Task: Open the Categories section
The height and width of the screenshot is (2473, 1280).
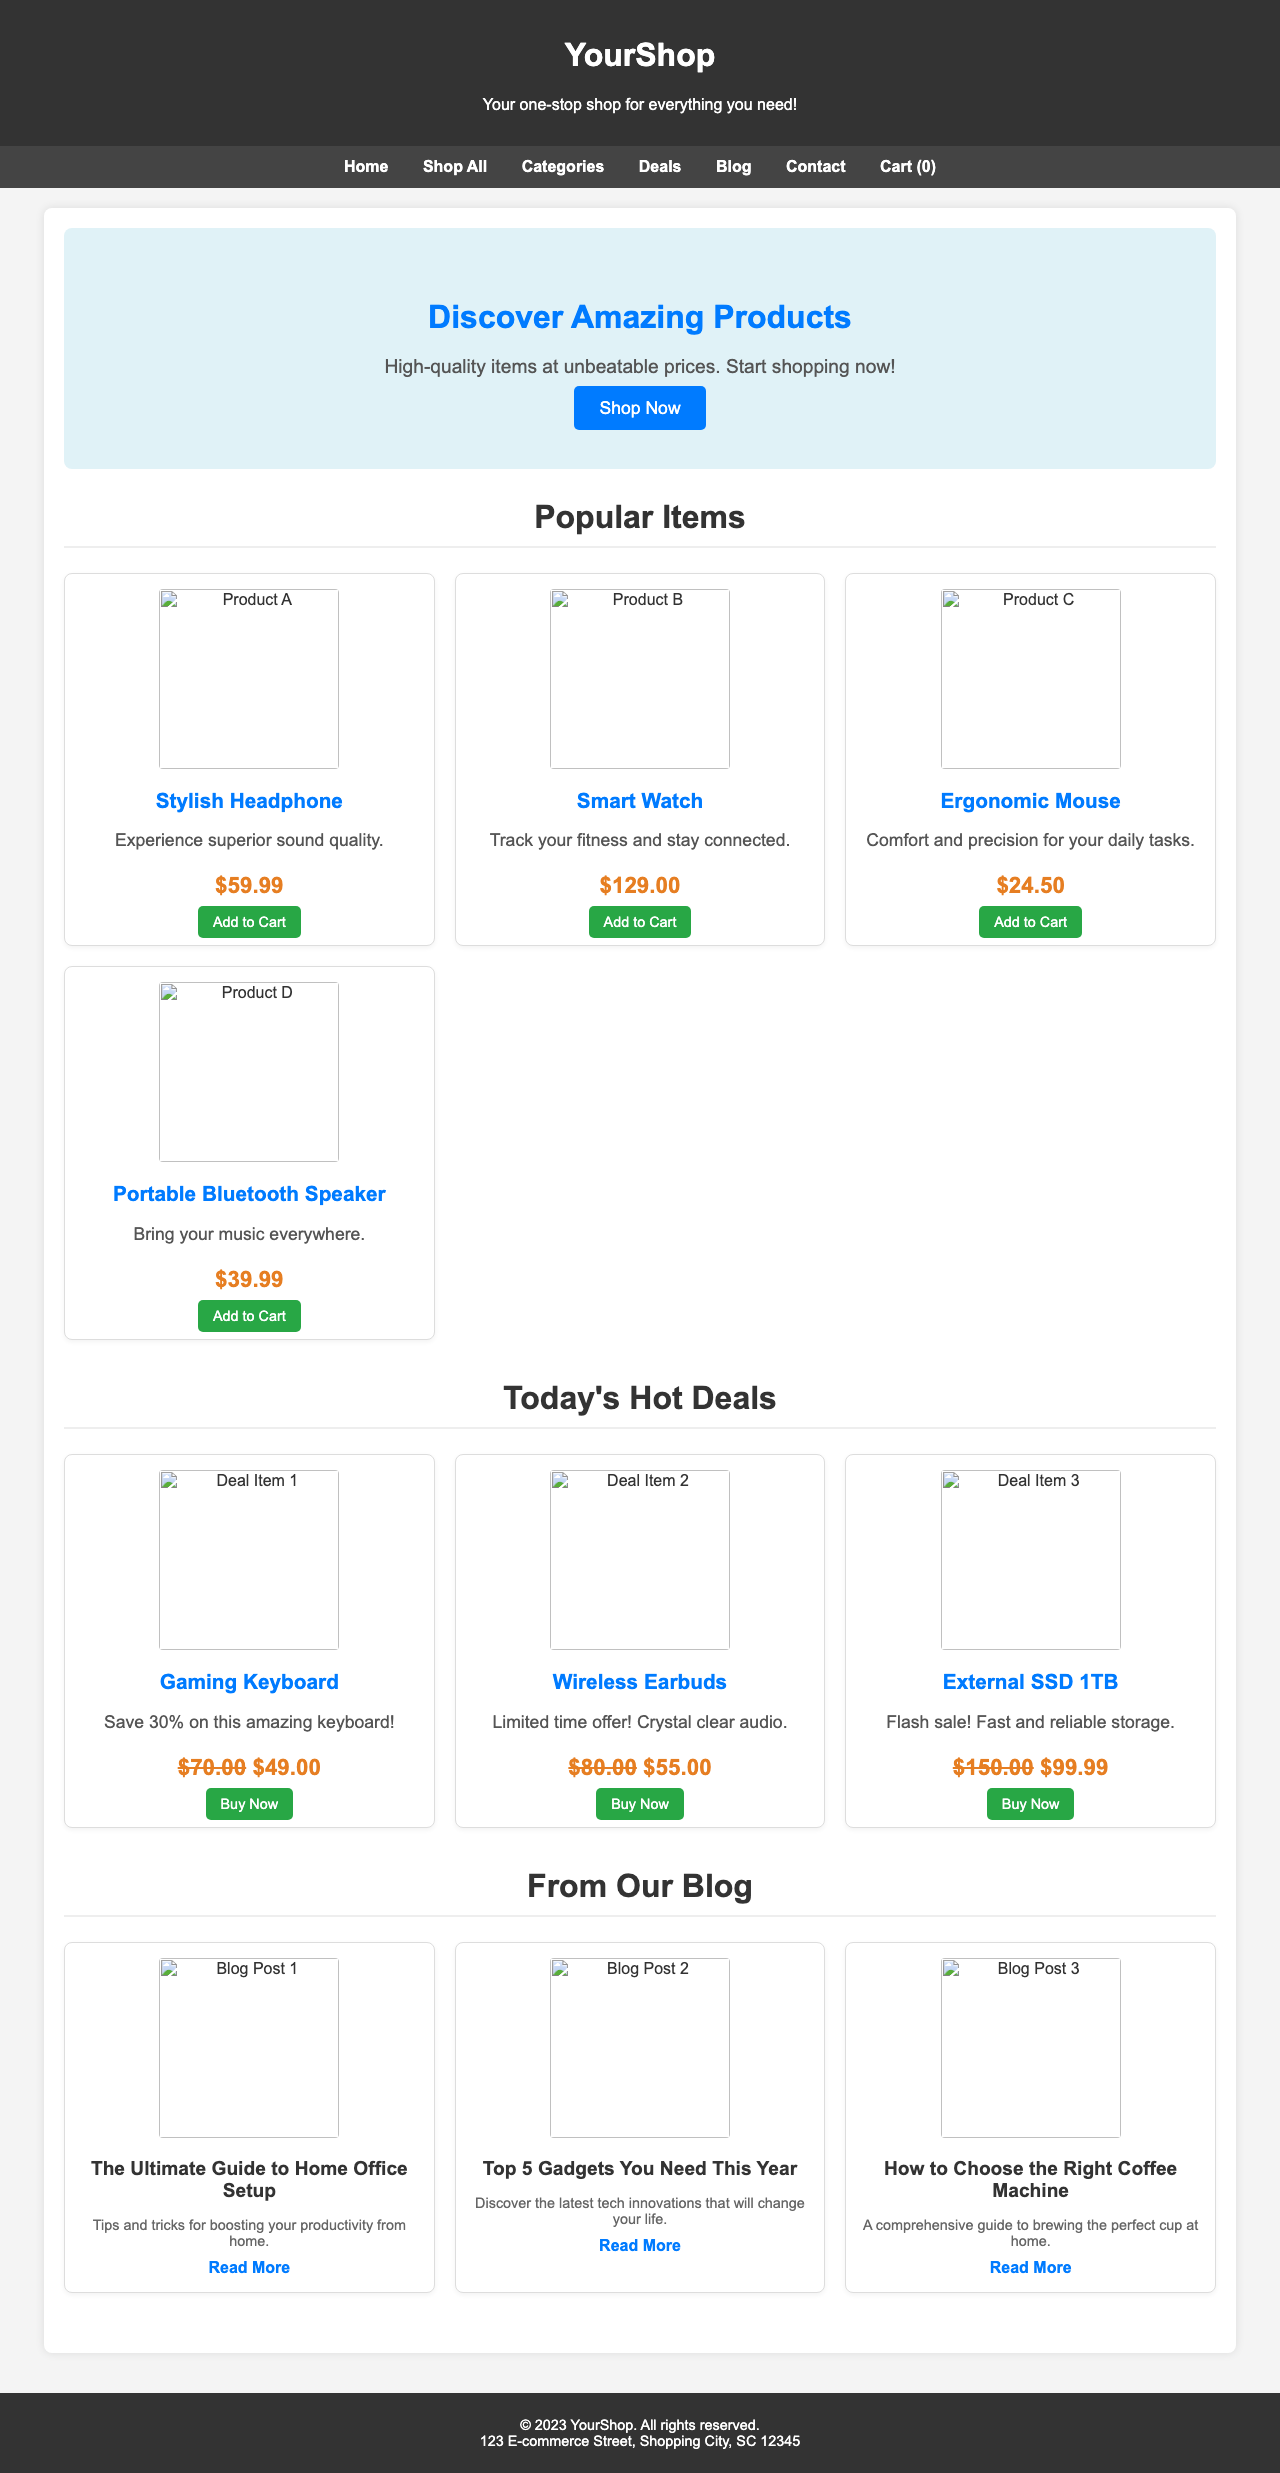Action: click(x=562, y=167)
